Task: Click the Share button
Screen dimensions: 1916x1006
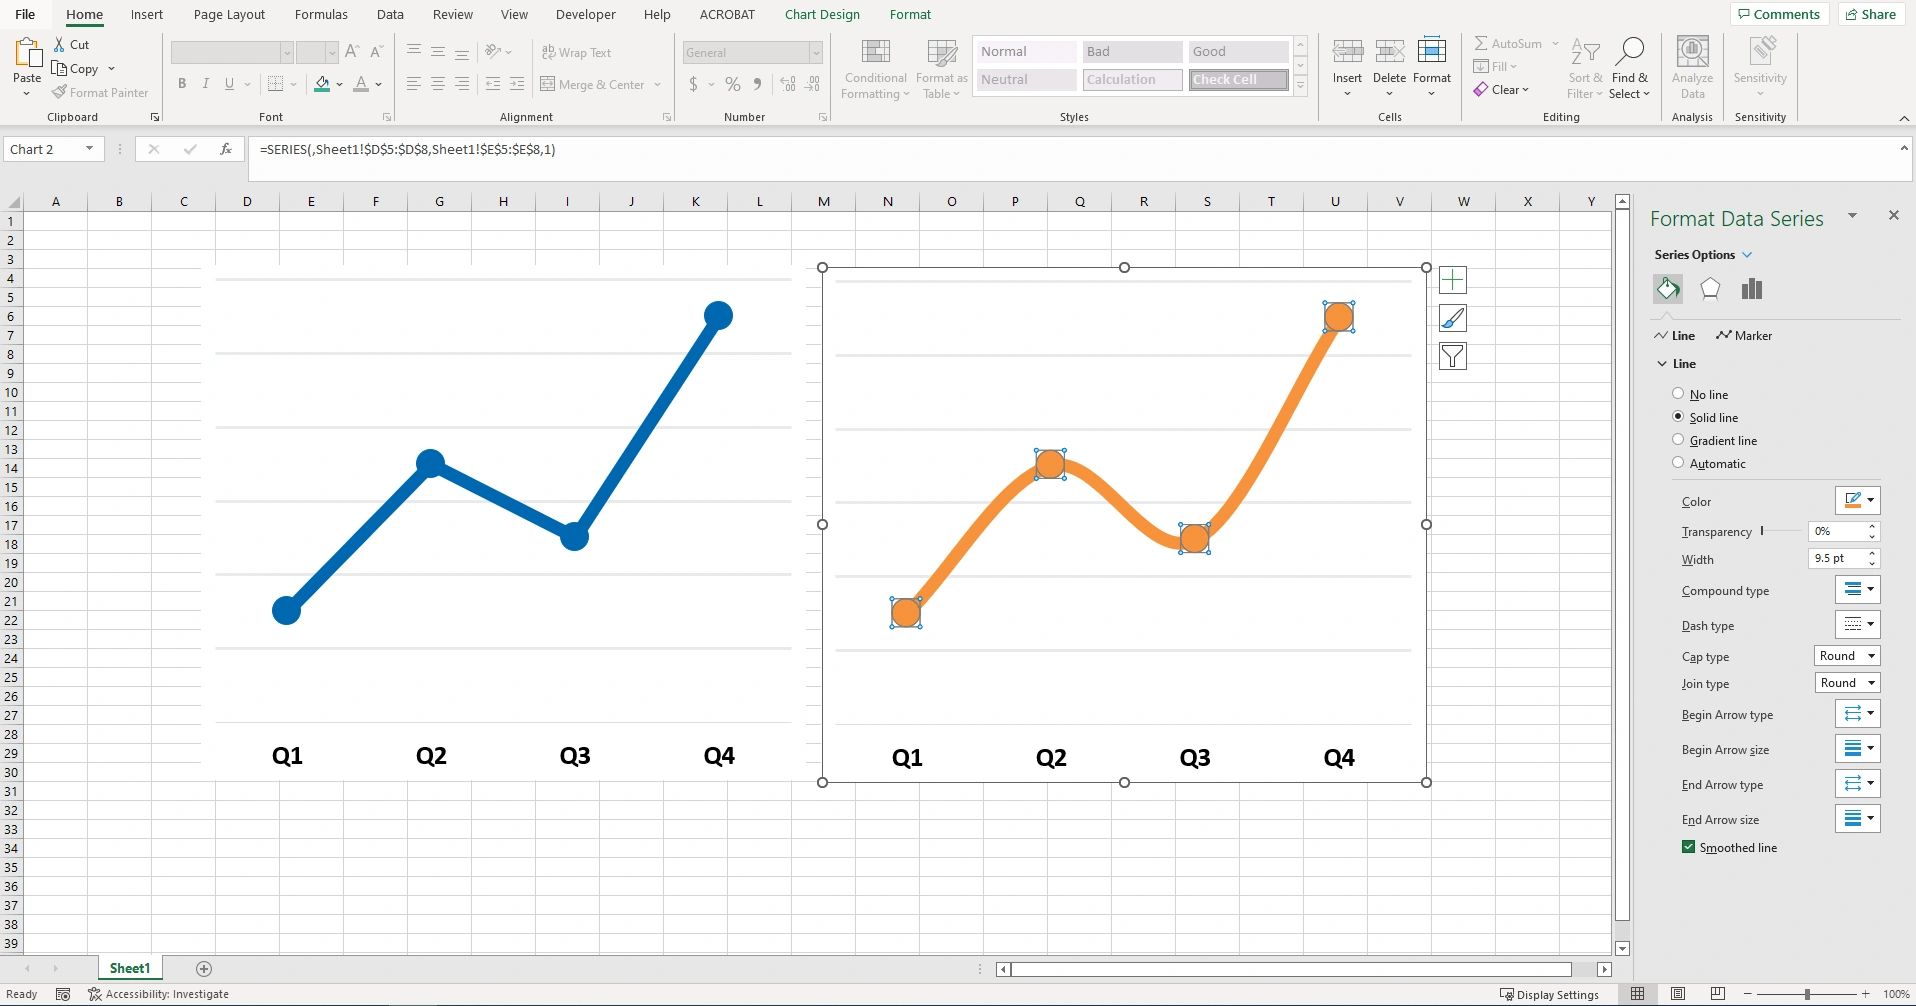Action: click(1870, 13)
